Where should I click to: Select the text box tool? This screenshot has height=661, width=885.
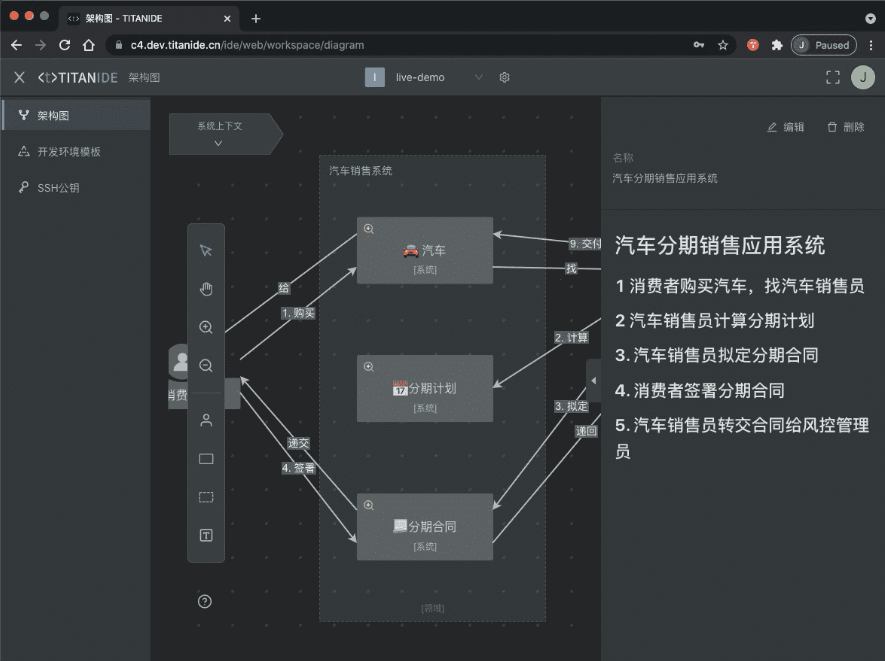[x=206, y=536]
